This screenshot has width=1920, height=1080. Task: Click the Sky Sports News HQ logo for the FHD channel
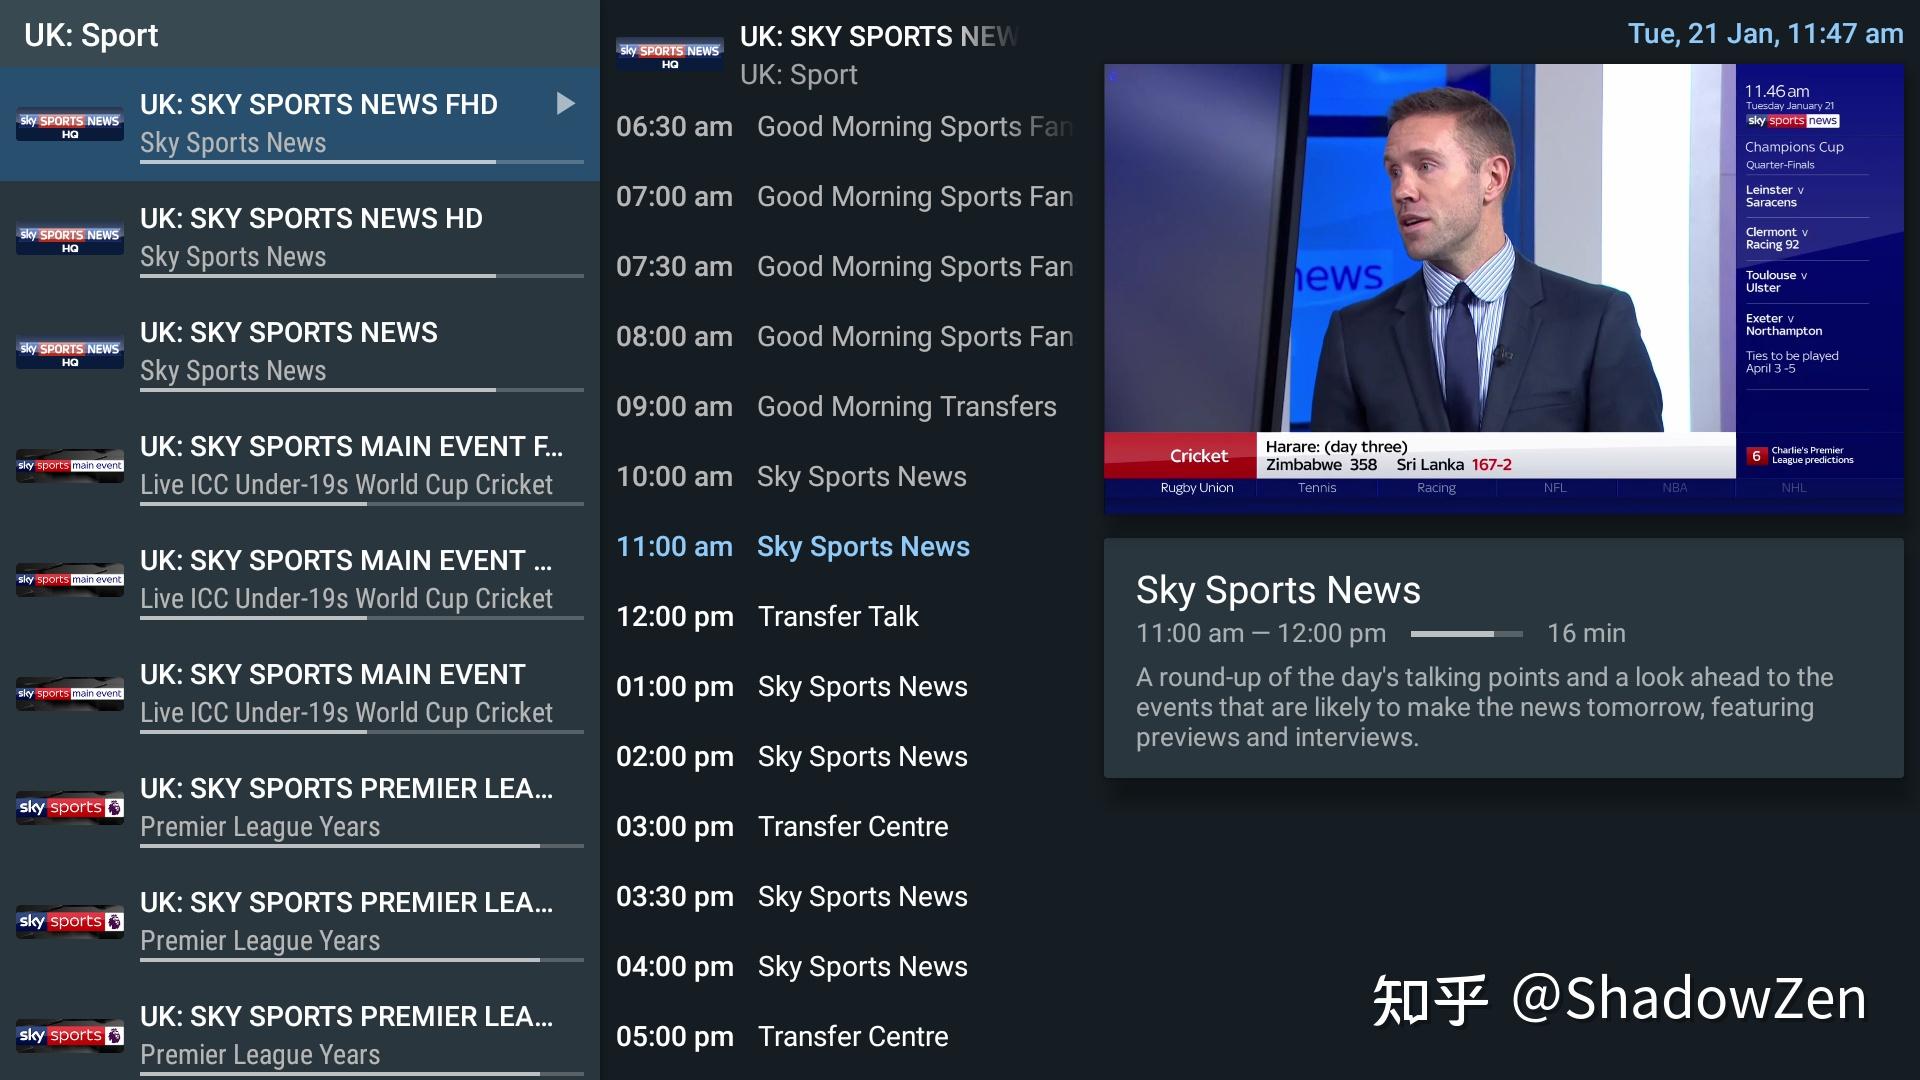(x=70, y=125)
